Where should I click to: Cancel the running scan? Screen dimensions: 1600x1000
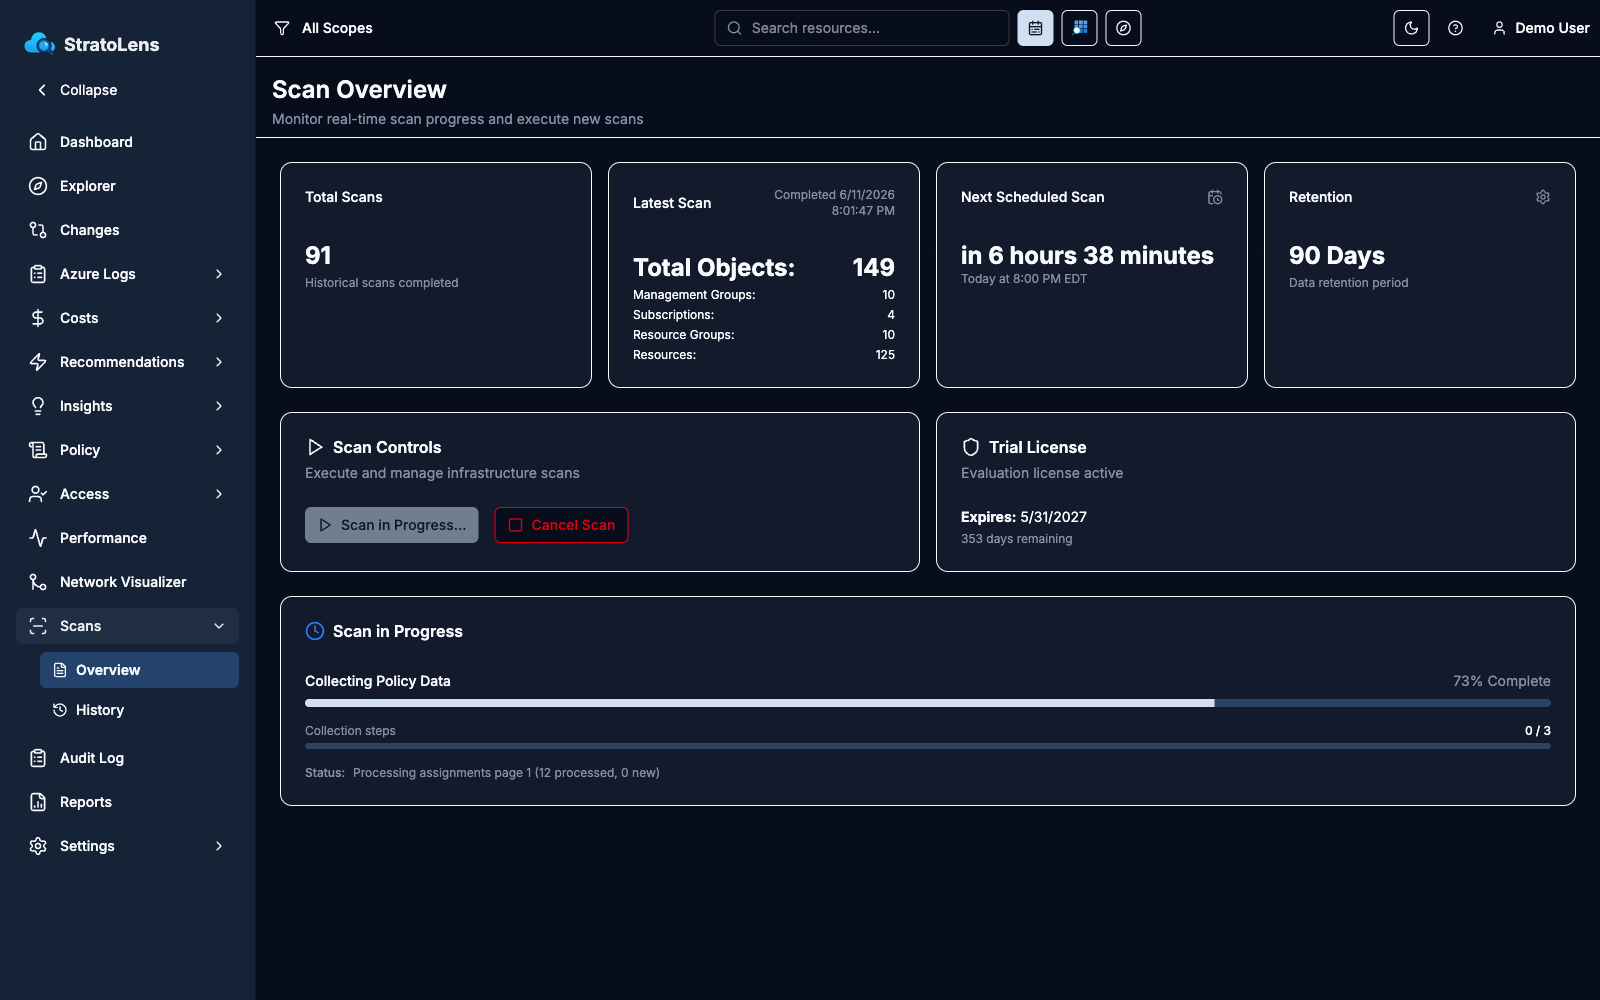tap(561, 525)
